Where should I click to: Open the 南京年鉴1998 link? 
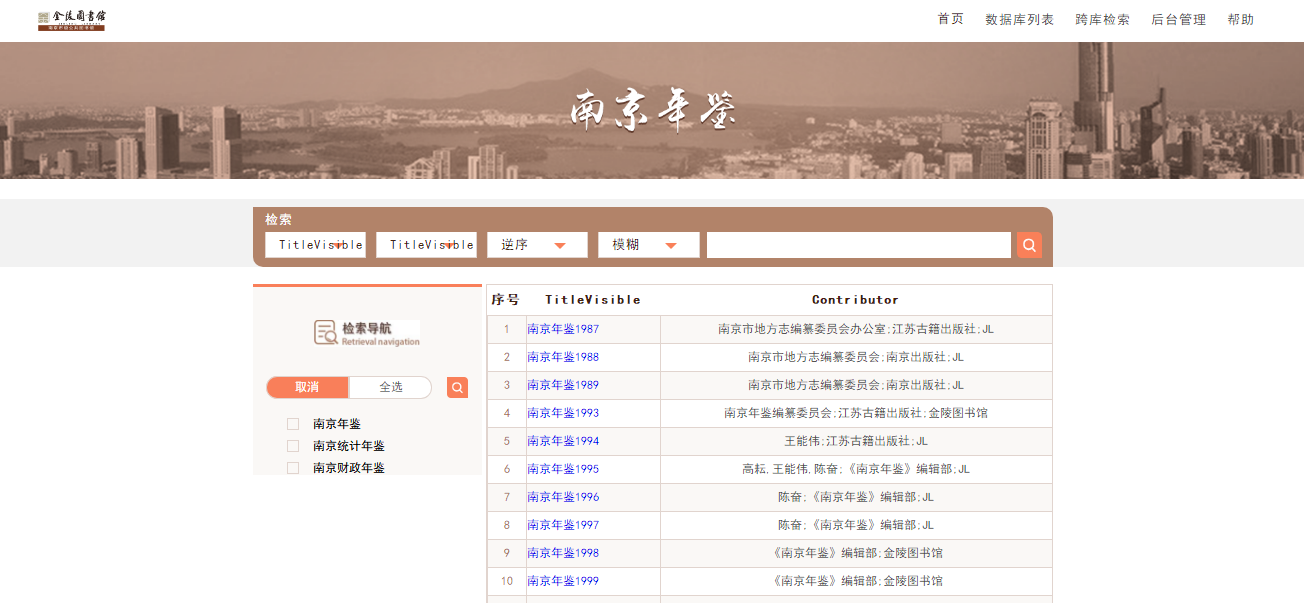[x=563, y=553]
